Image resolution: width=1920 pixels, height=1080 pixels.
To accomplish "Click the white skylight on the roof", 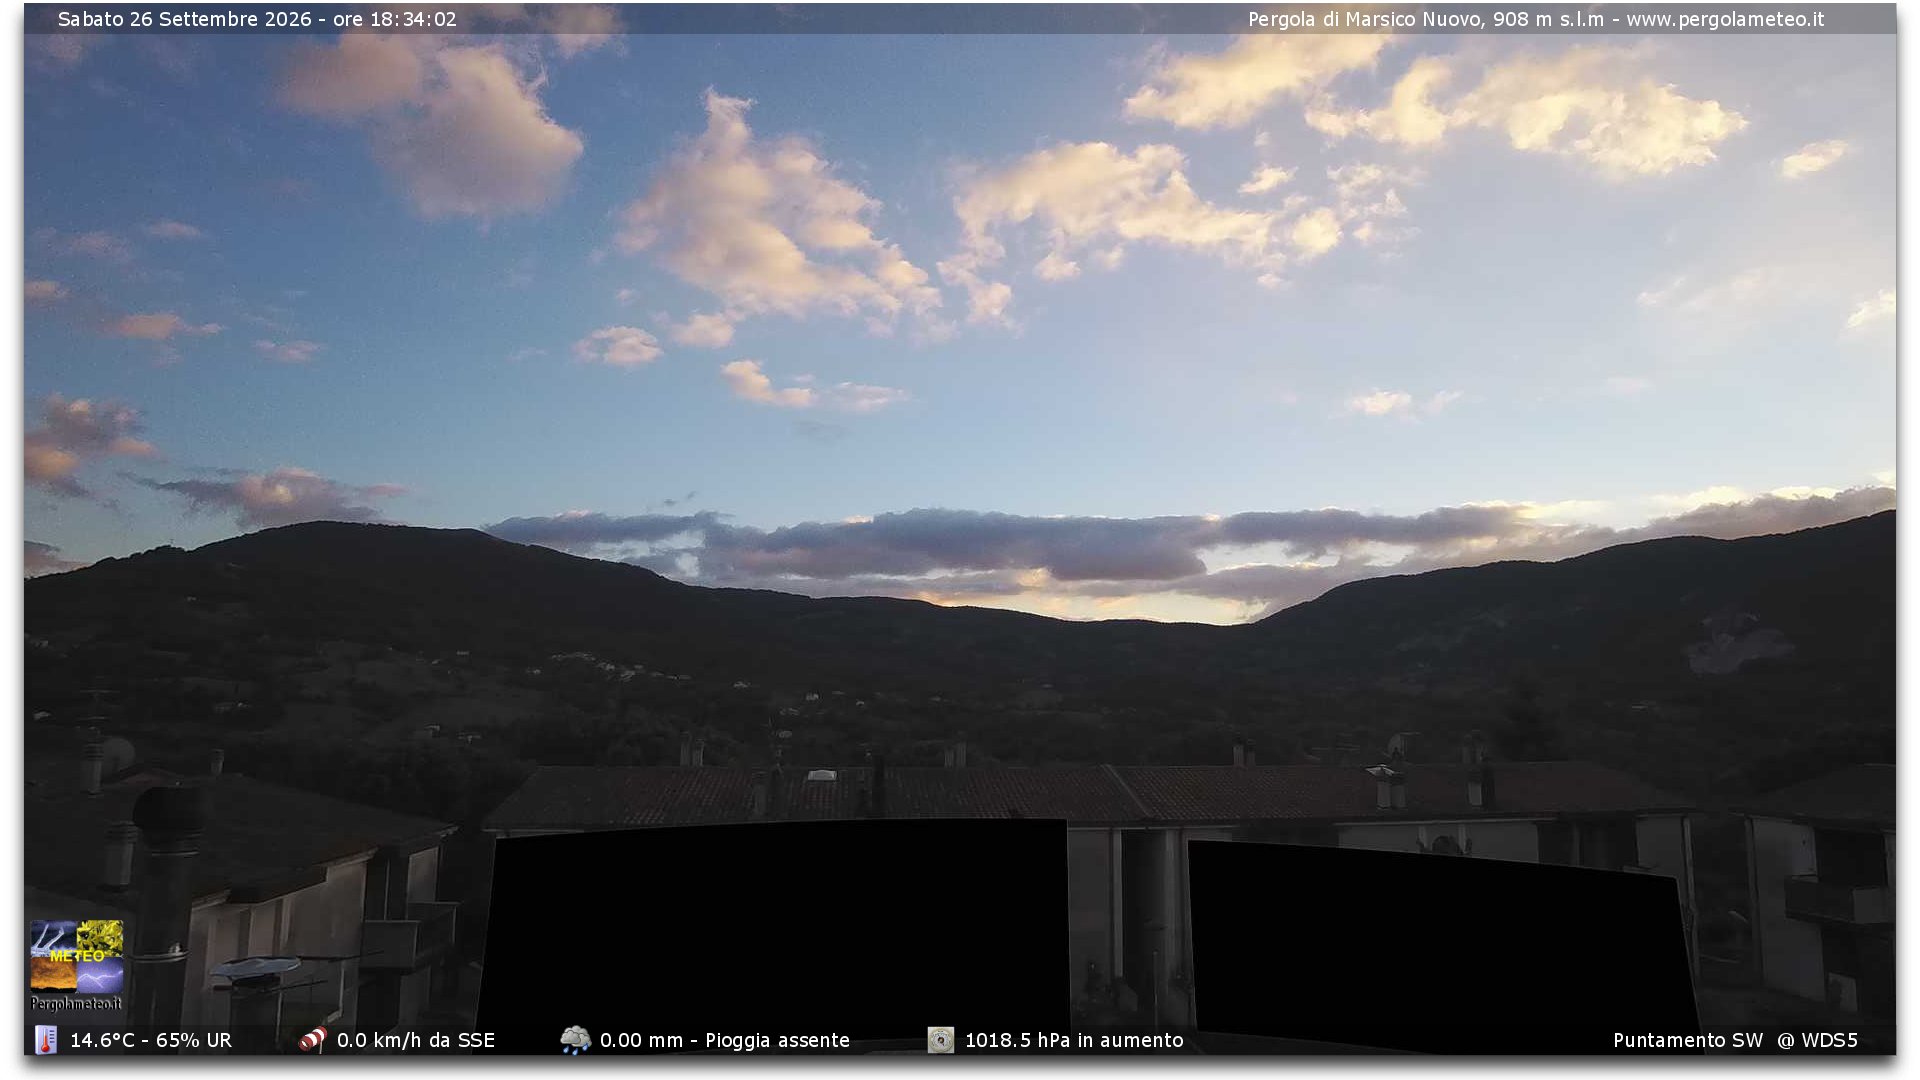I will [x=821, y=775].
